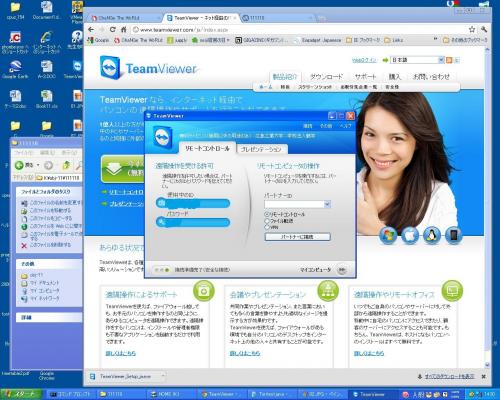
Task: Show hidden bookmarks with the chevron
Action: (435, 40)
